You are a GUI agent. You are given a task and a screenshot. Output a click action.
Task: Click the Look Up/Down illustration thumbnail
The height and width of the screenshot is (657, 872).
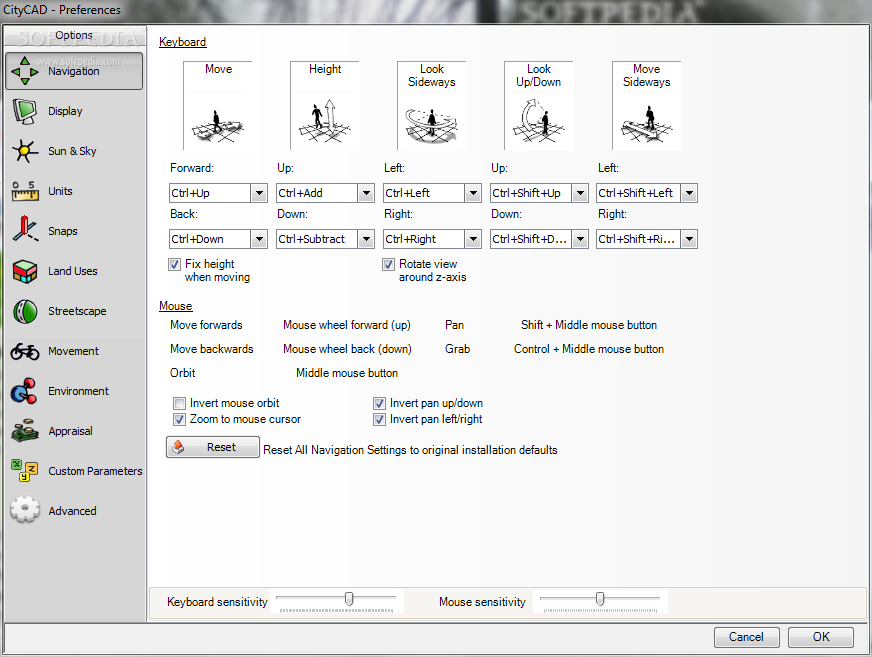[x=538, y=106]
